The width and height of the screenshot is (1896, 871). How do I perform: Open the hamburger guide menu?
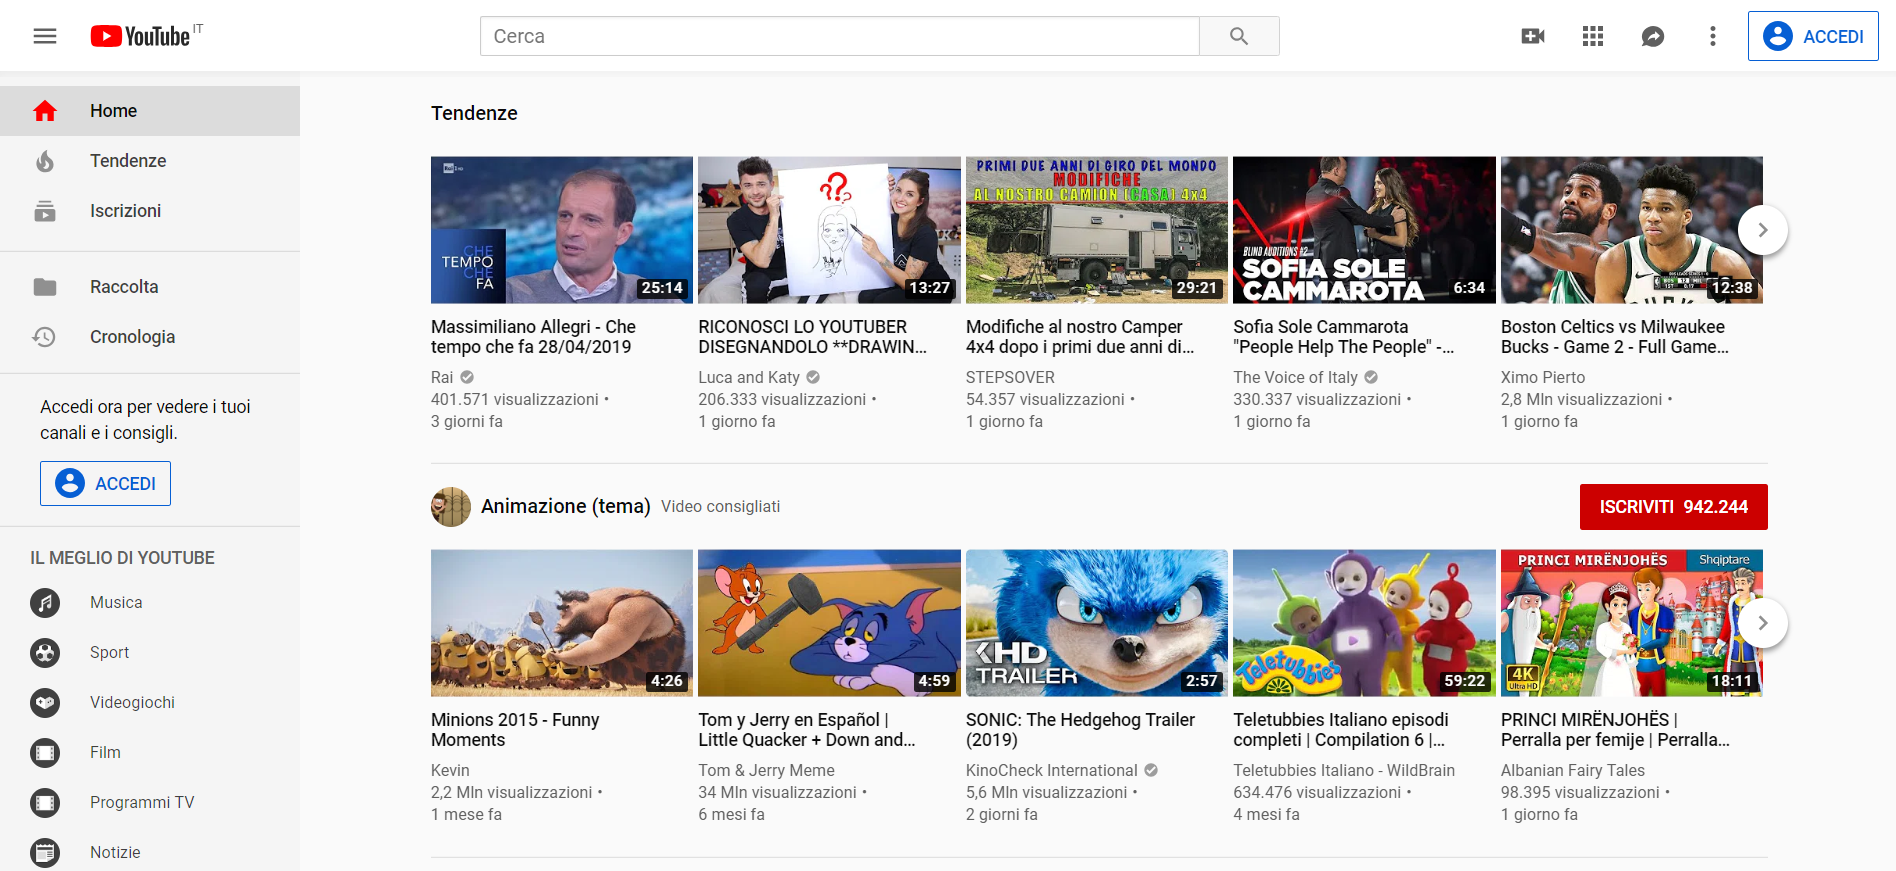[x=45, y=36]
